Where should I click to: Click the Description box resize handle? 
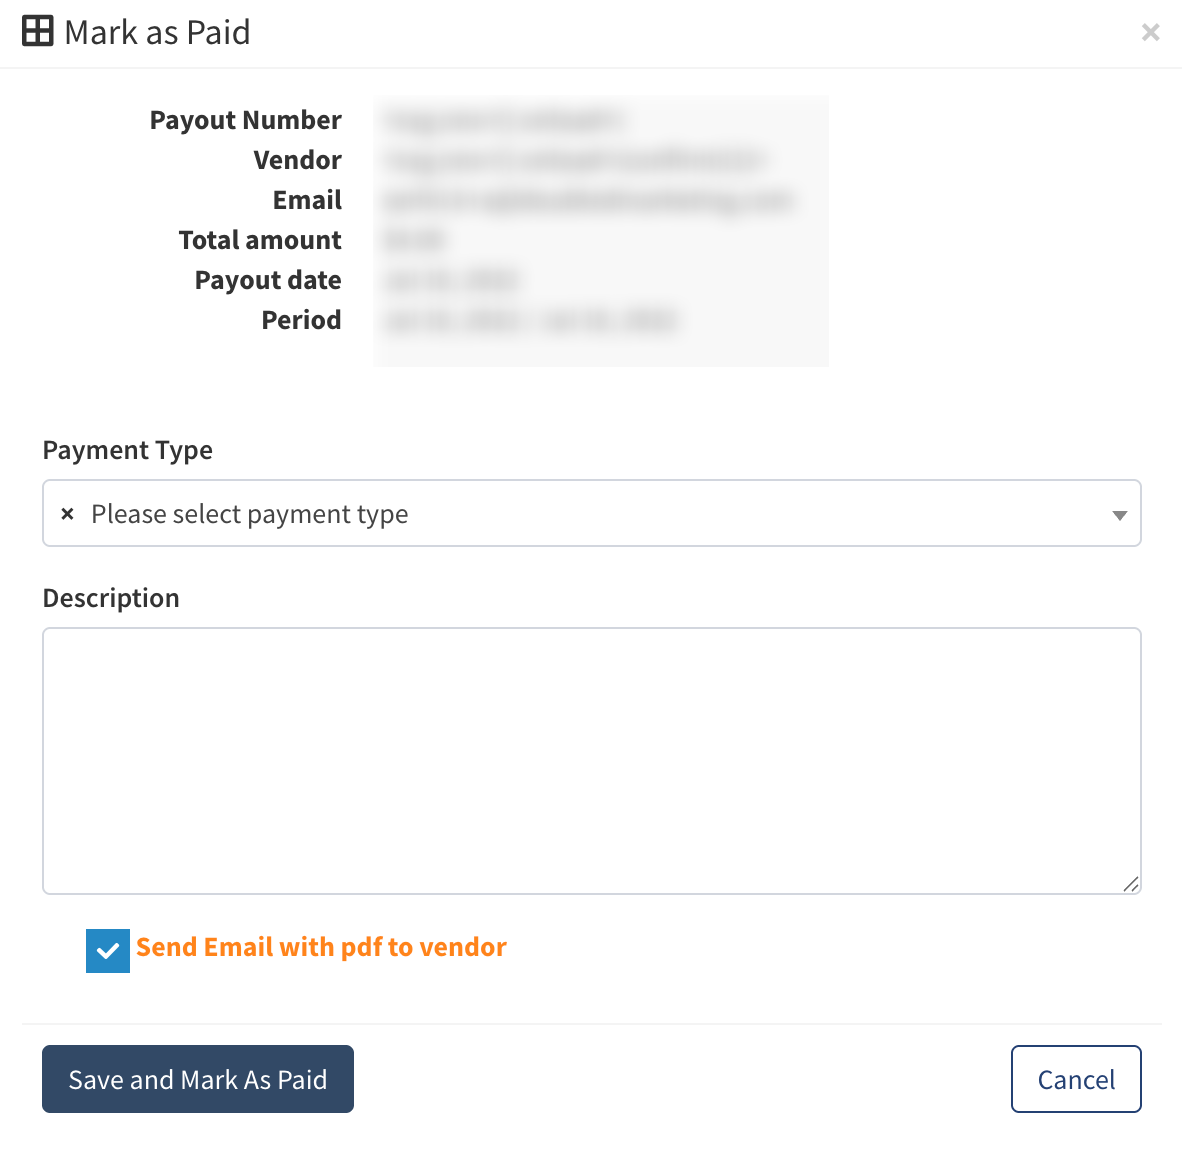pos(1130,884)
